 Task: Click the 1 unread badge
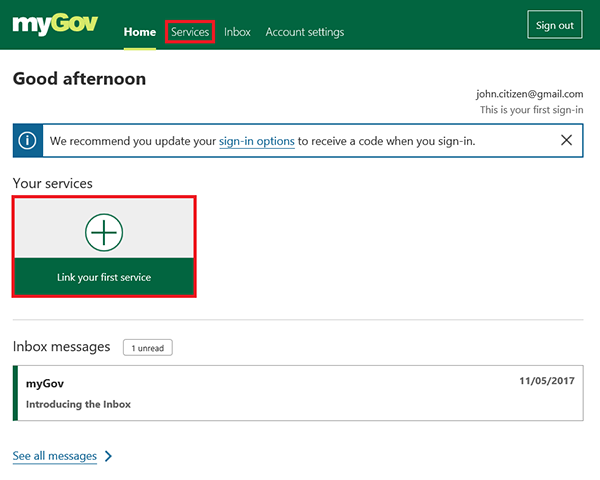[x=148, y=348]
